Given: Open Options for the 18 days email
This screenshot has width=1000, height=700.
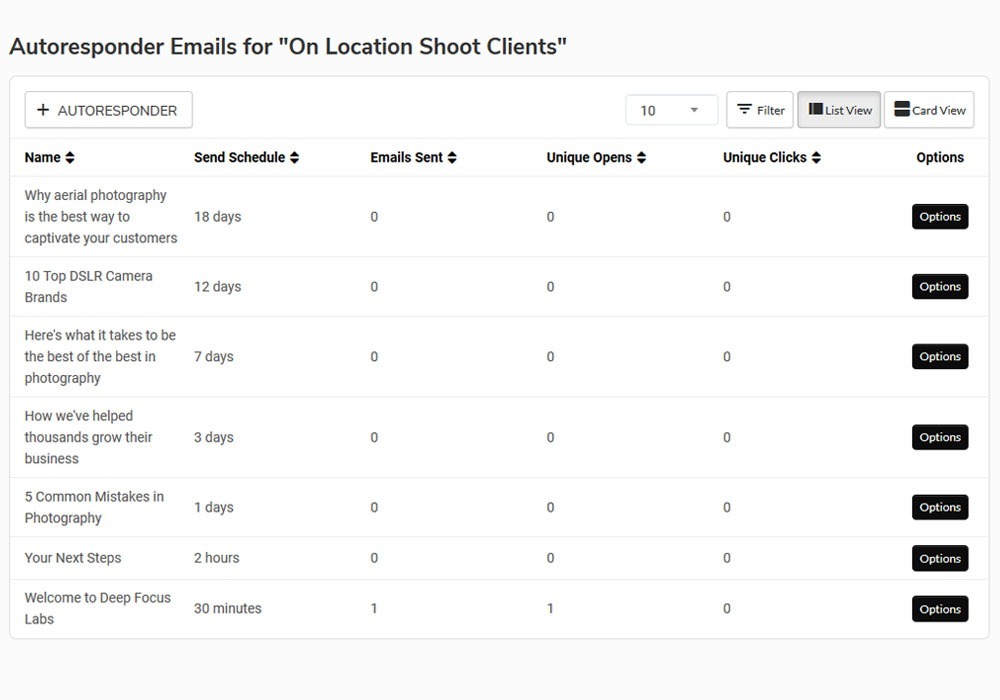Looking at the screenshot, I should [x=940, y=217].
